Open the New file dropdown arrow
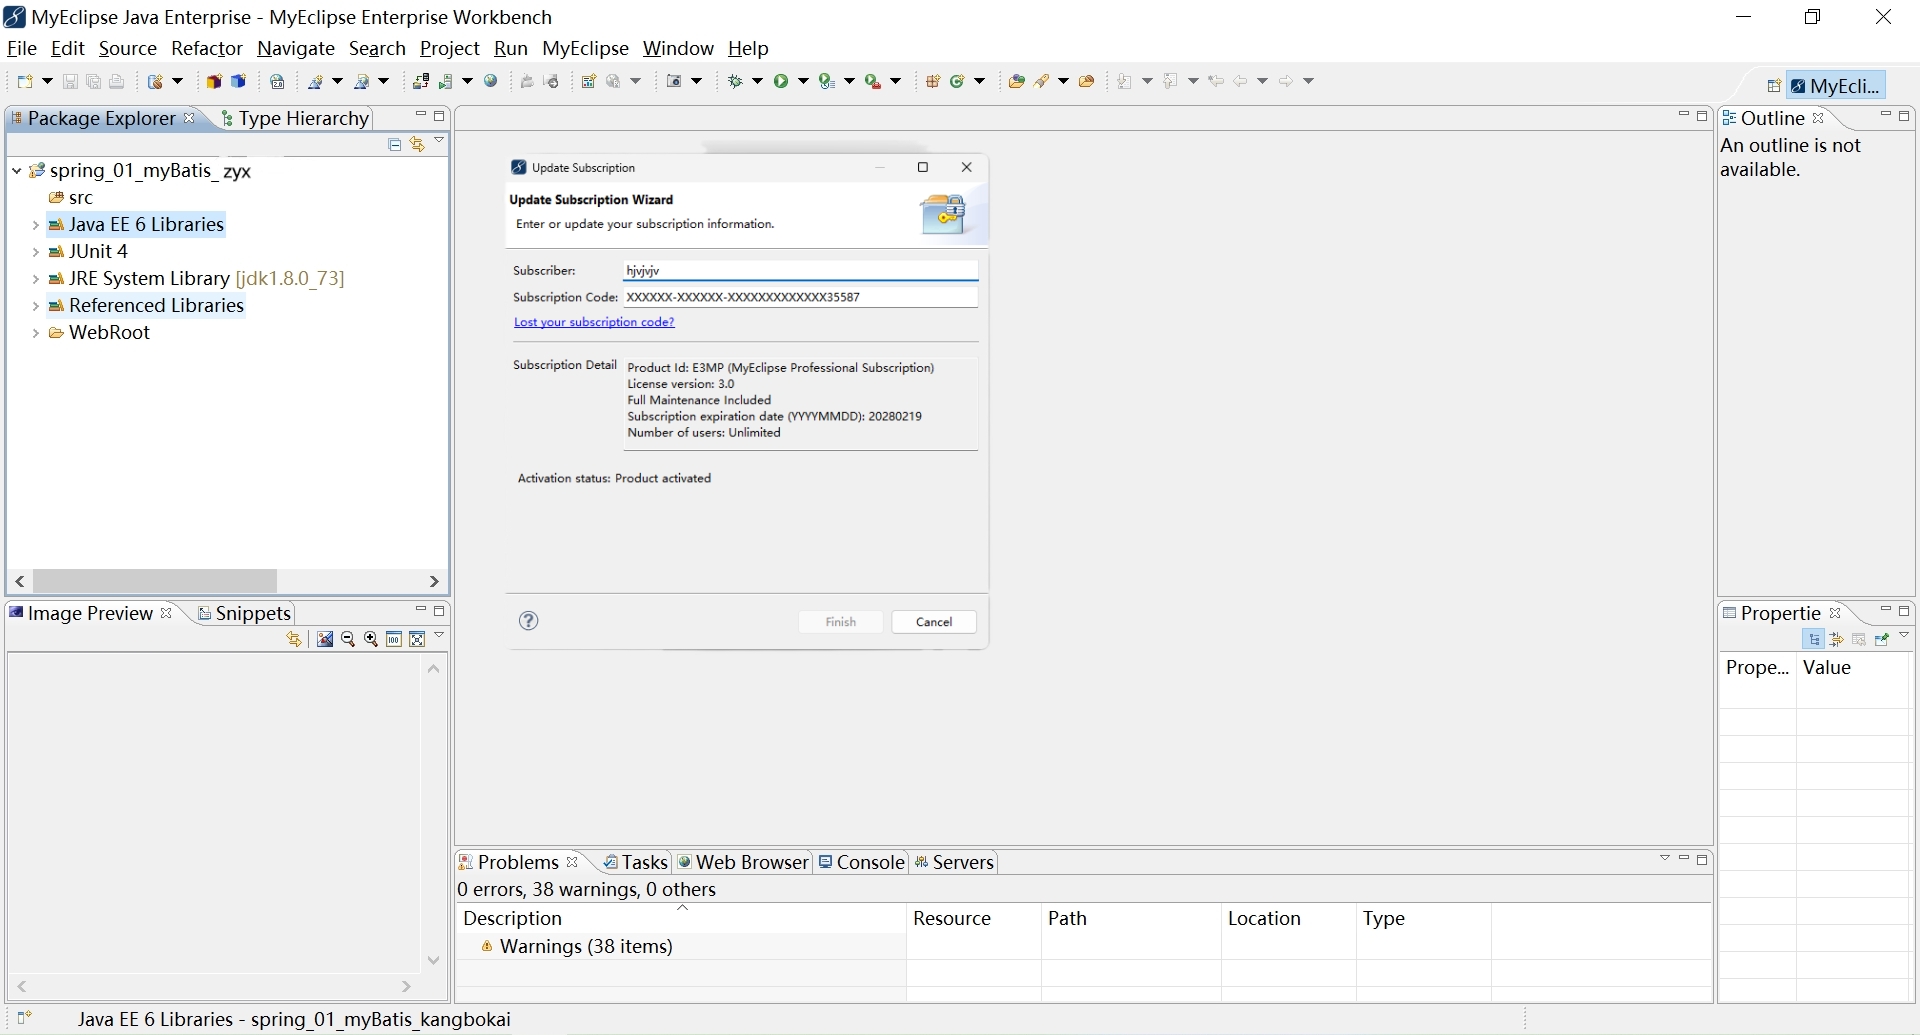The height and width of the screenshot is (1035, 1920). [x=47, y=81]
